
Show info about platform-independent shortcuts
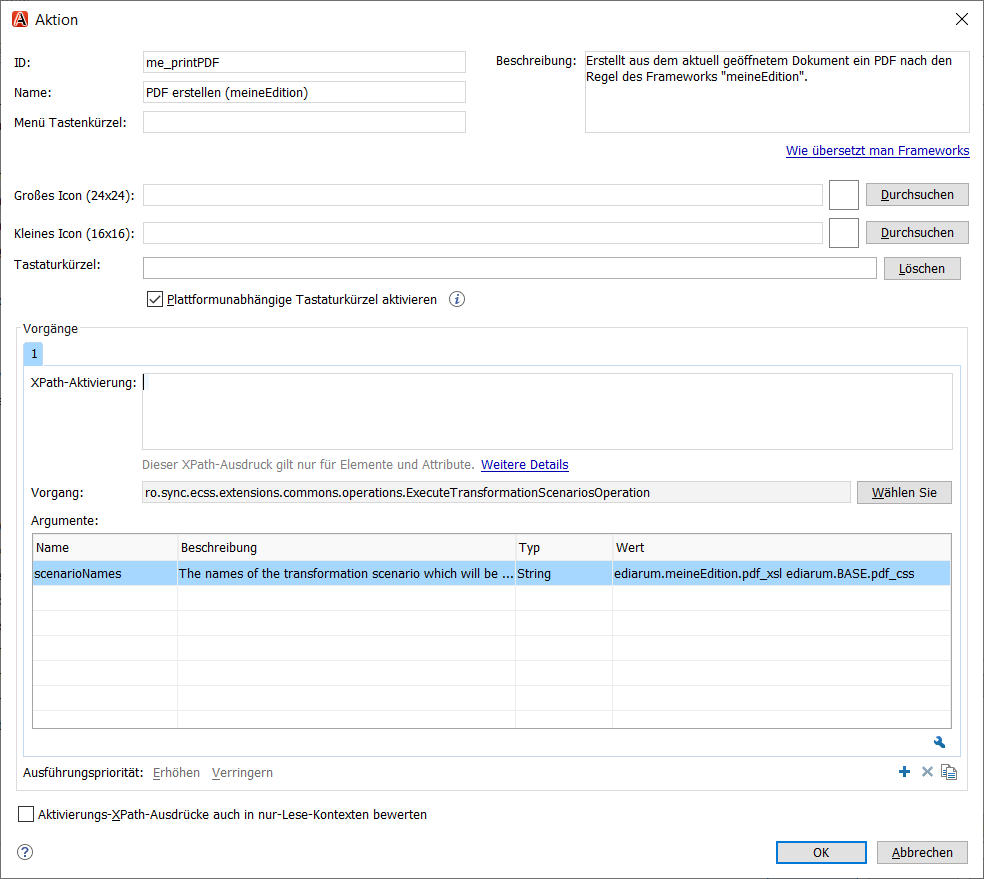pyautogui.click(x=457, y=299)
